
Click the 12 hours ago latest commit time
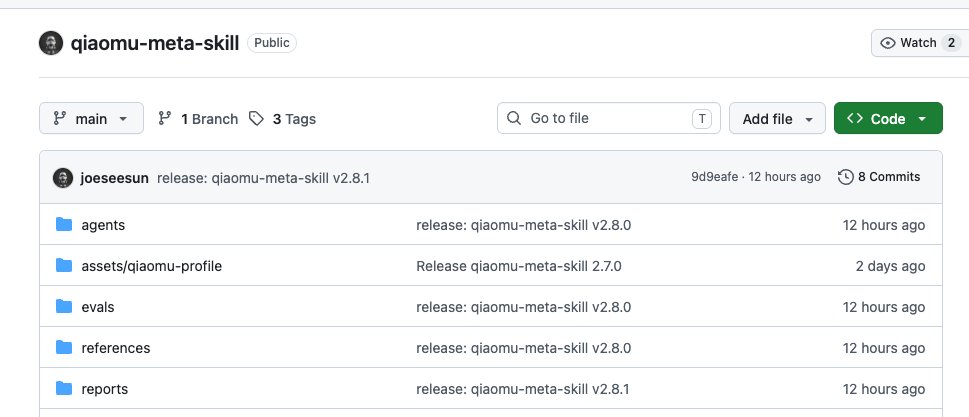point(785,177)
